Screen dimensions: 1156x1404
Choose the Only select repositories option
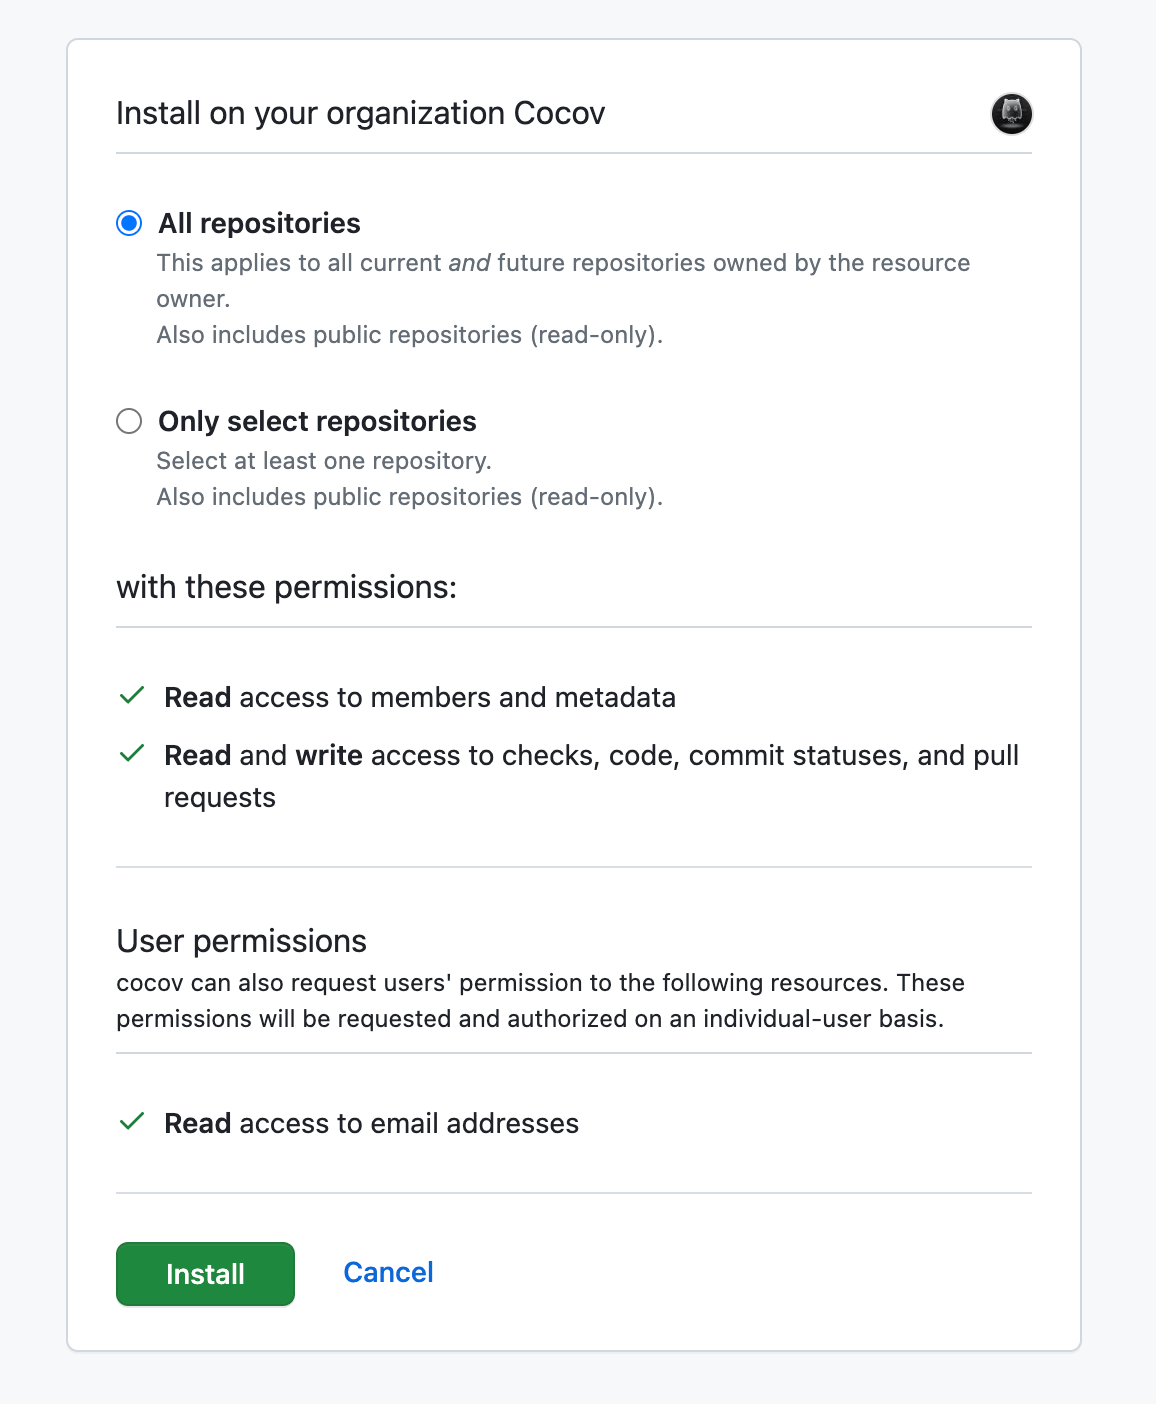click(x=129, y=421)
